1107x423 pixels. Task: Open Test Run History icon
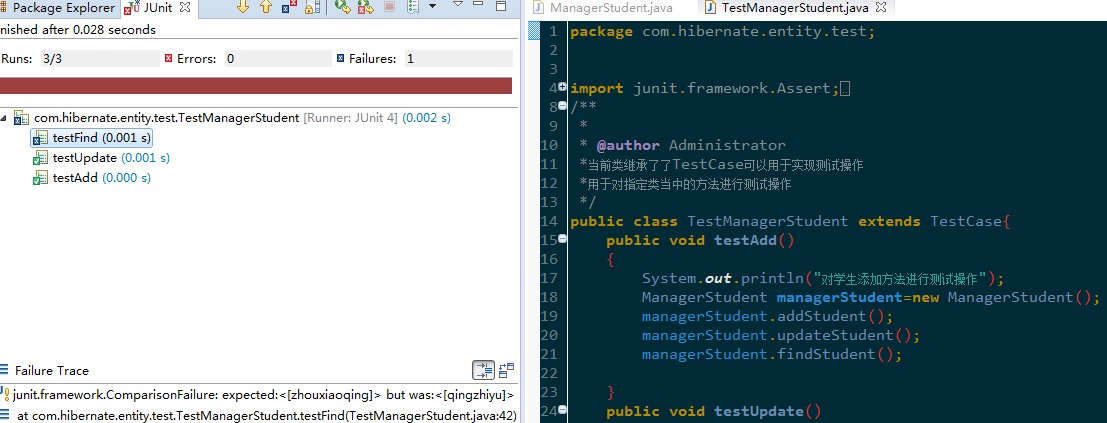click(414, 8)
